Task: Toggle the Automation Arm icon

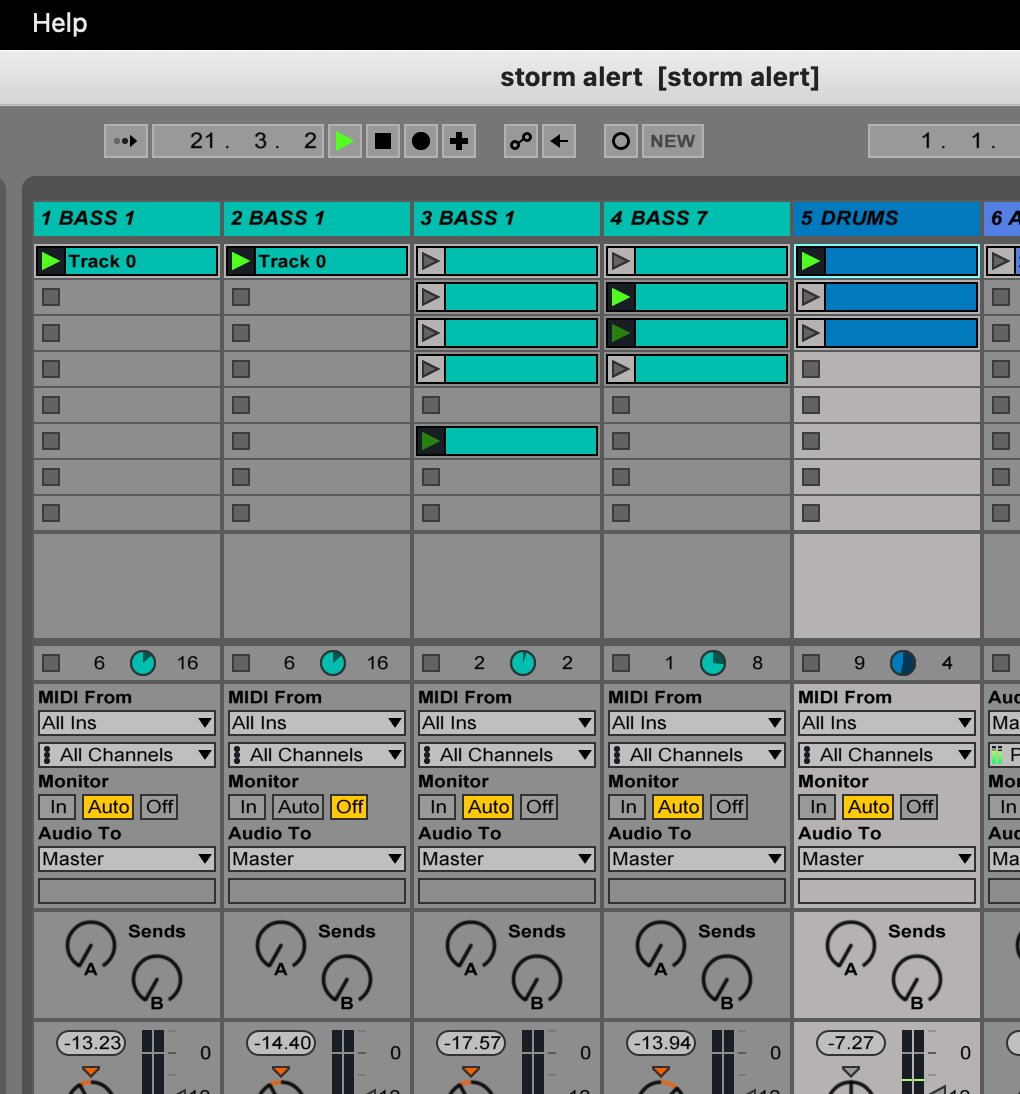Action: tap(520, 141)
